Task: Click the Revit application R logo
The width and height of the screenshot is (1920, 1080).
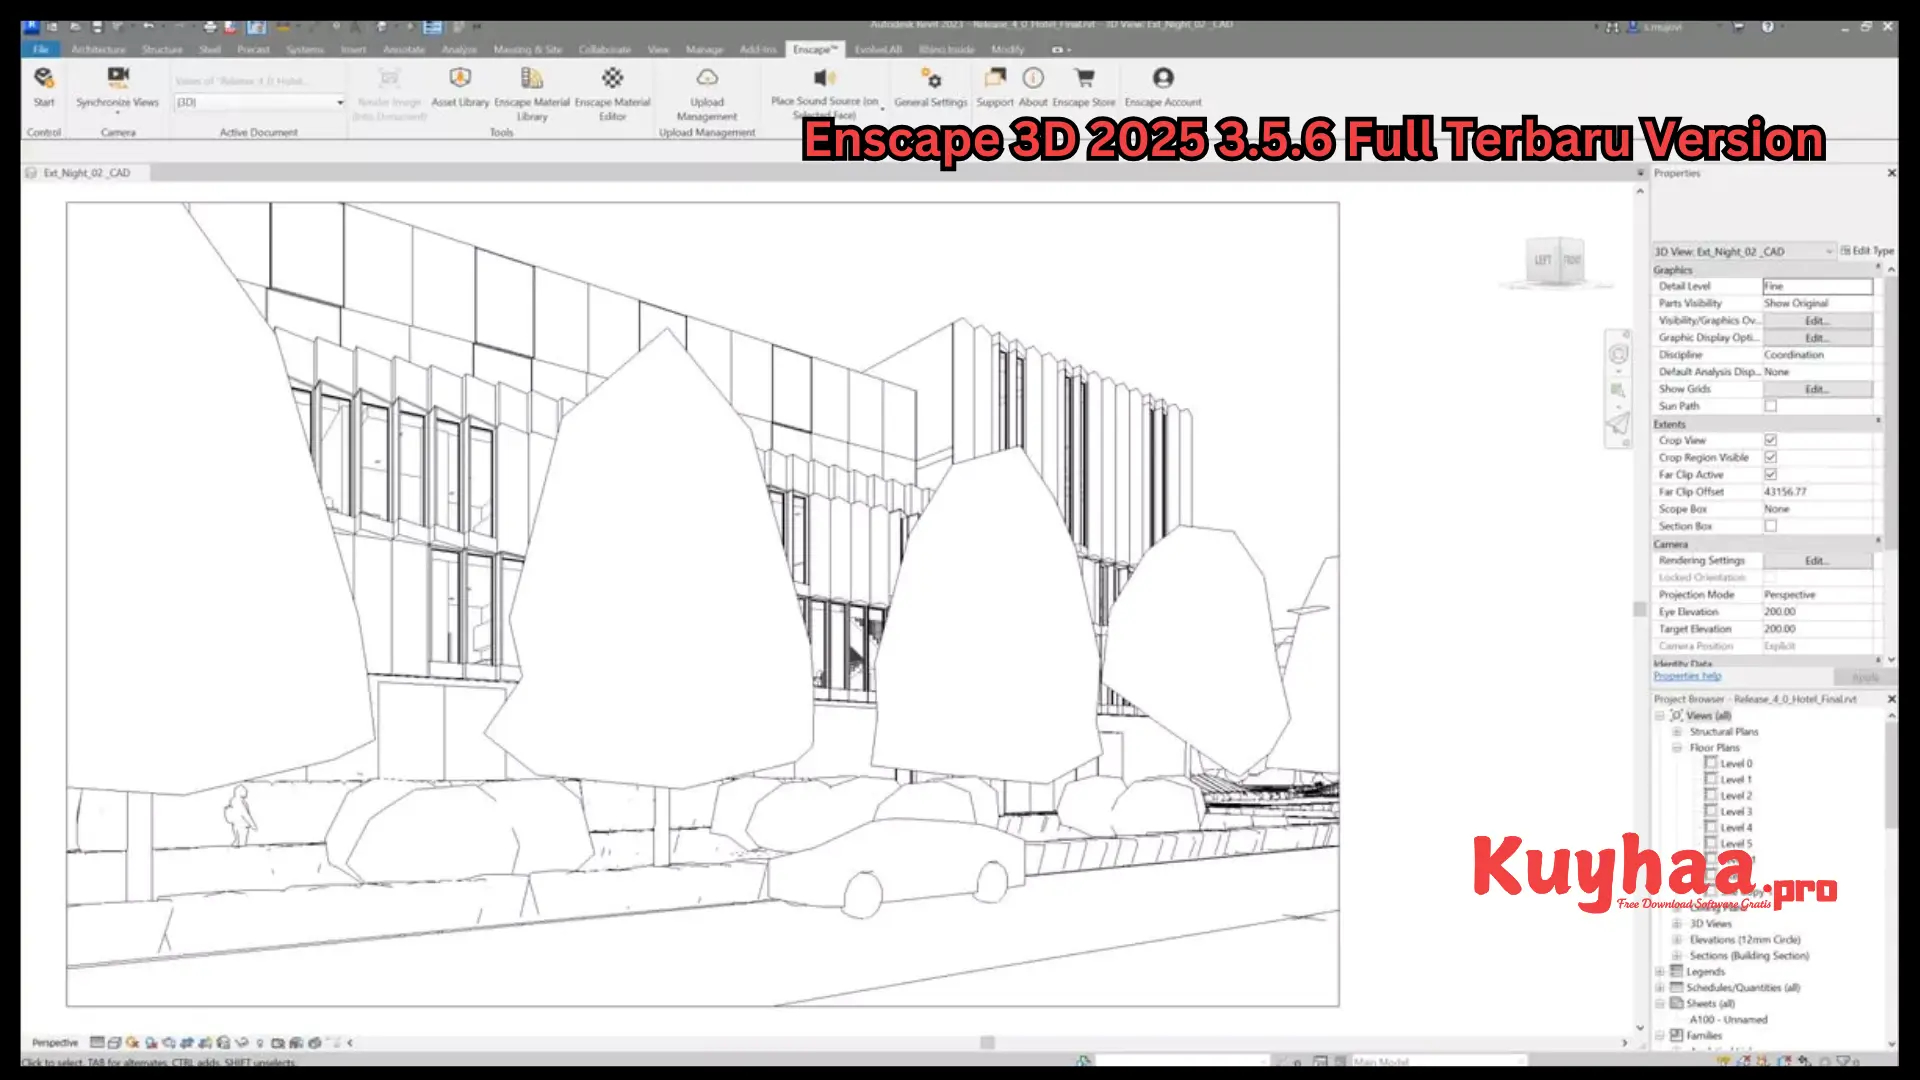Action: 31,27
